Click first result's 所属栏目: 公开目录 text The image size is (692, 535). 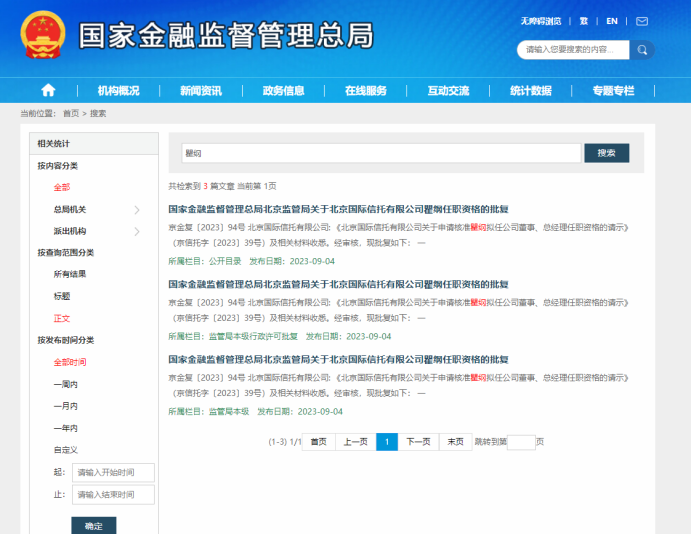pos(205,261)
